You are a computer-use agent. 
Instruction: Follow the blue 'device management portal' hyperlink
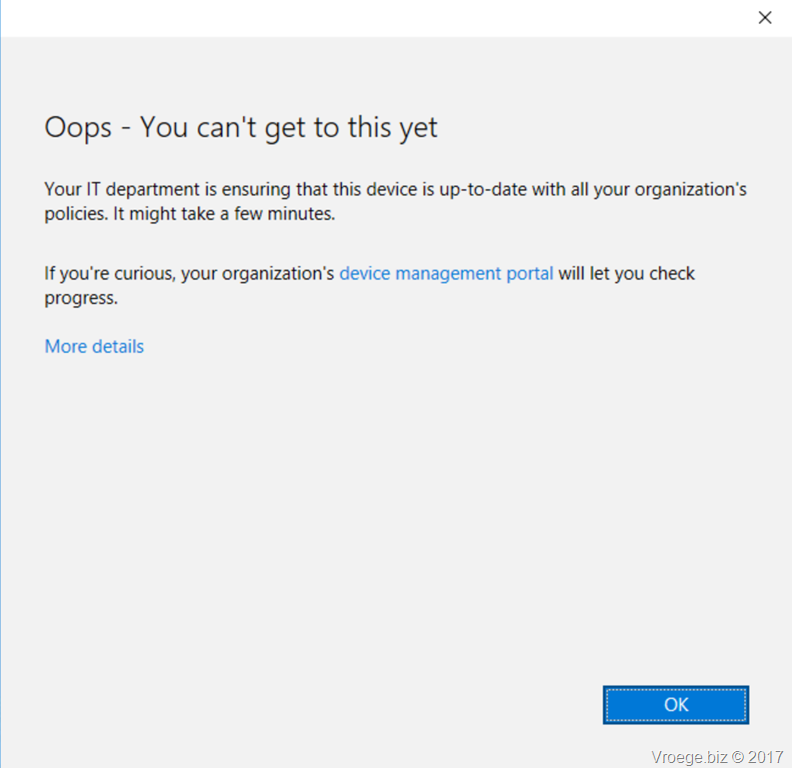[x=446, y=273]
